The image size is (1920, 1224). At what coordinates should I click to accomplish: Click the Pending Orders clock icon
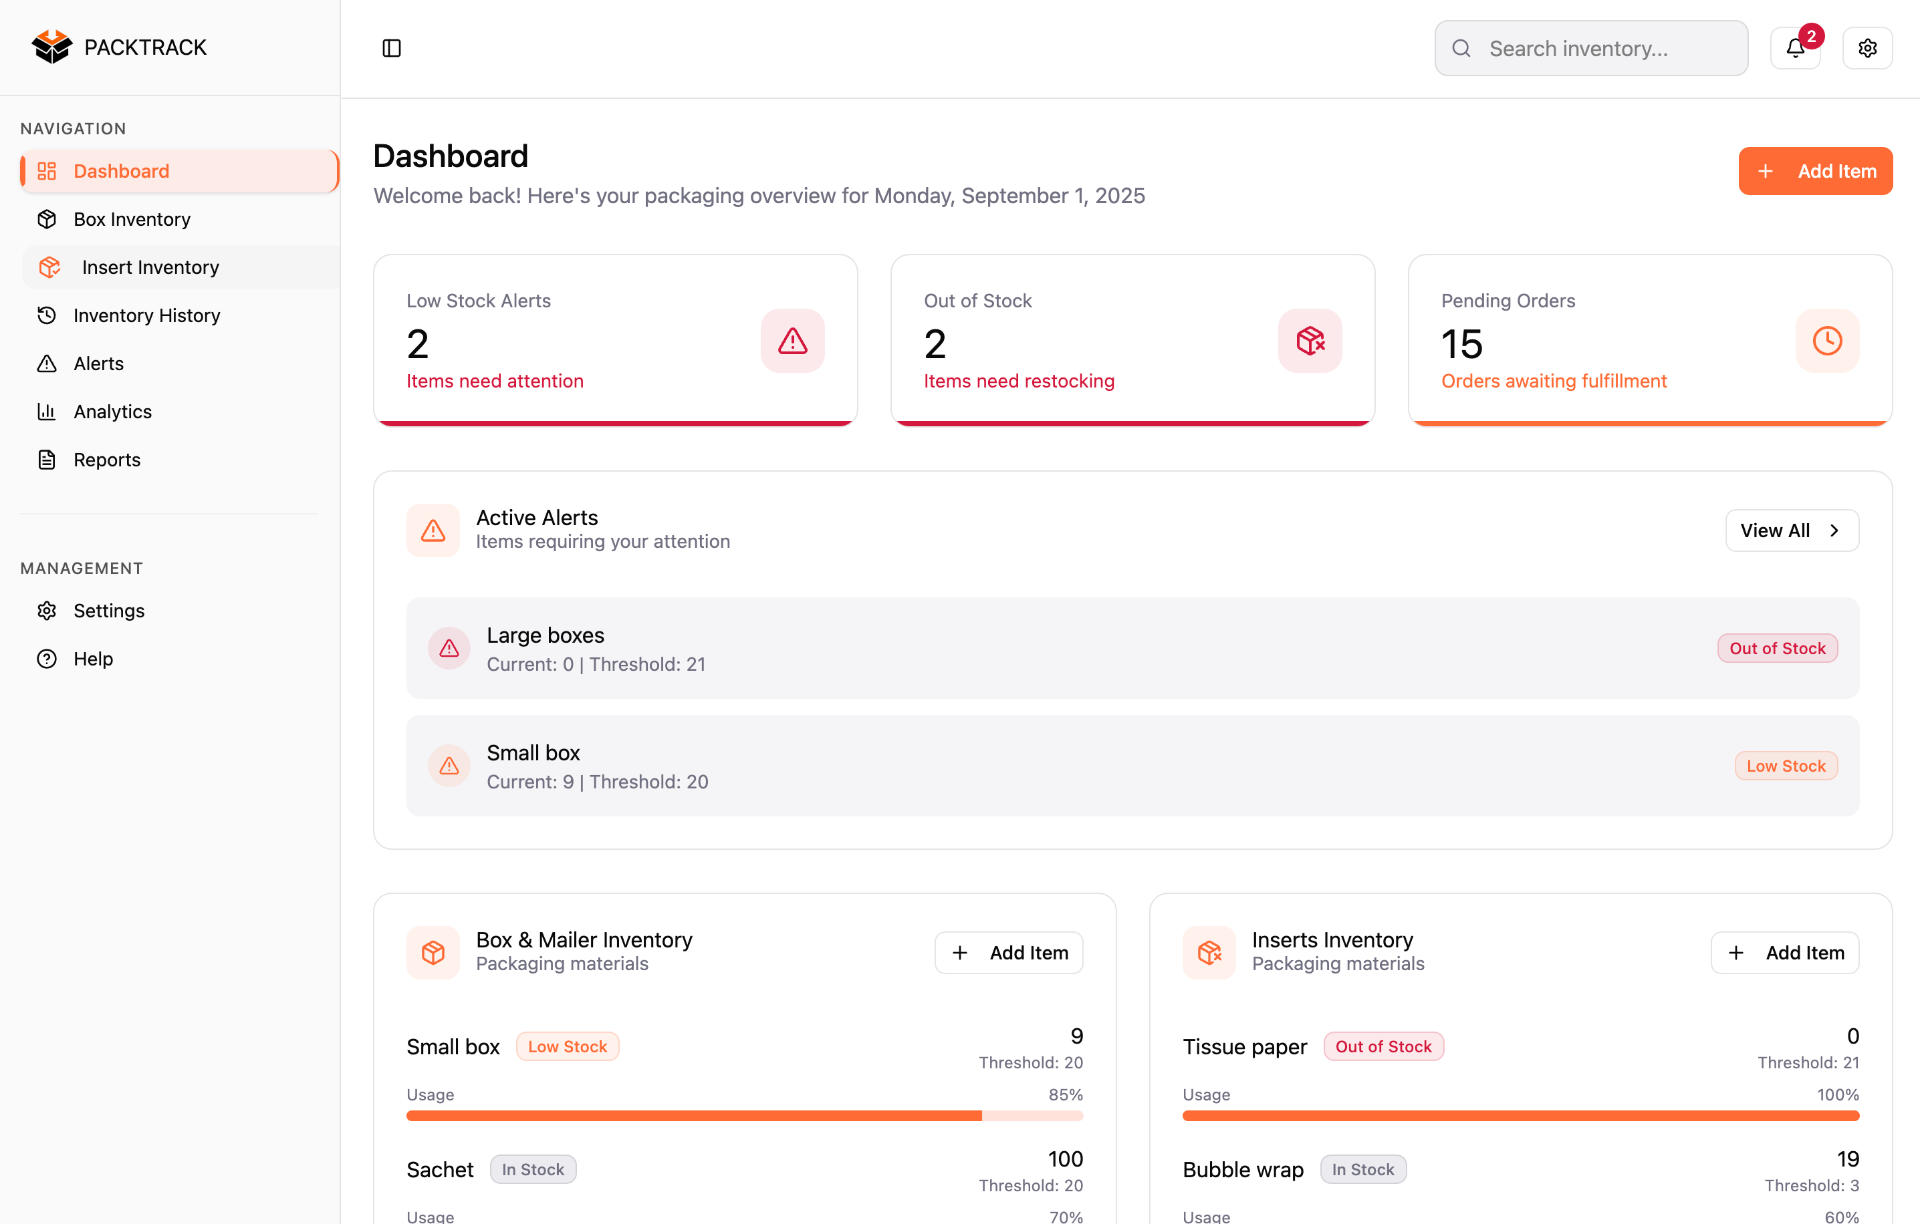tap(1826, 341)
